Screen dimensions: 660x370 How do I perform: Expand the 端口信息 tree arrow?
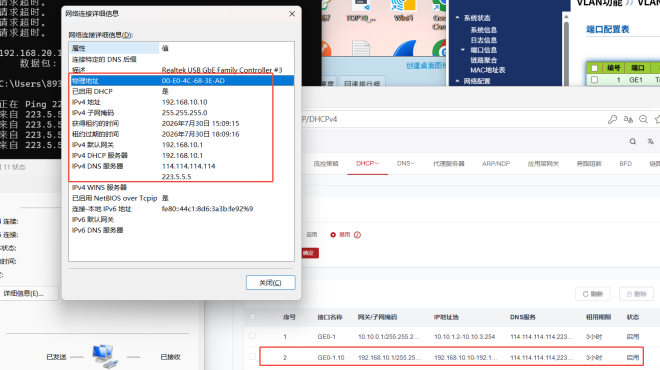point(463,50)
